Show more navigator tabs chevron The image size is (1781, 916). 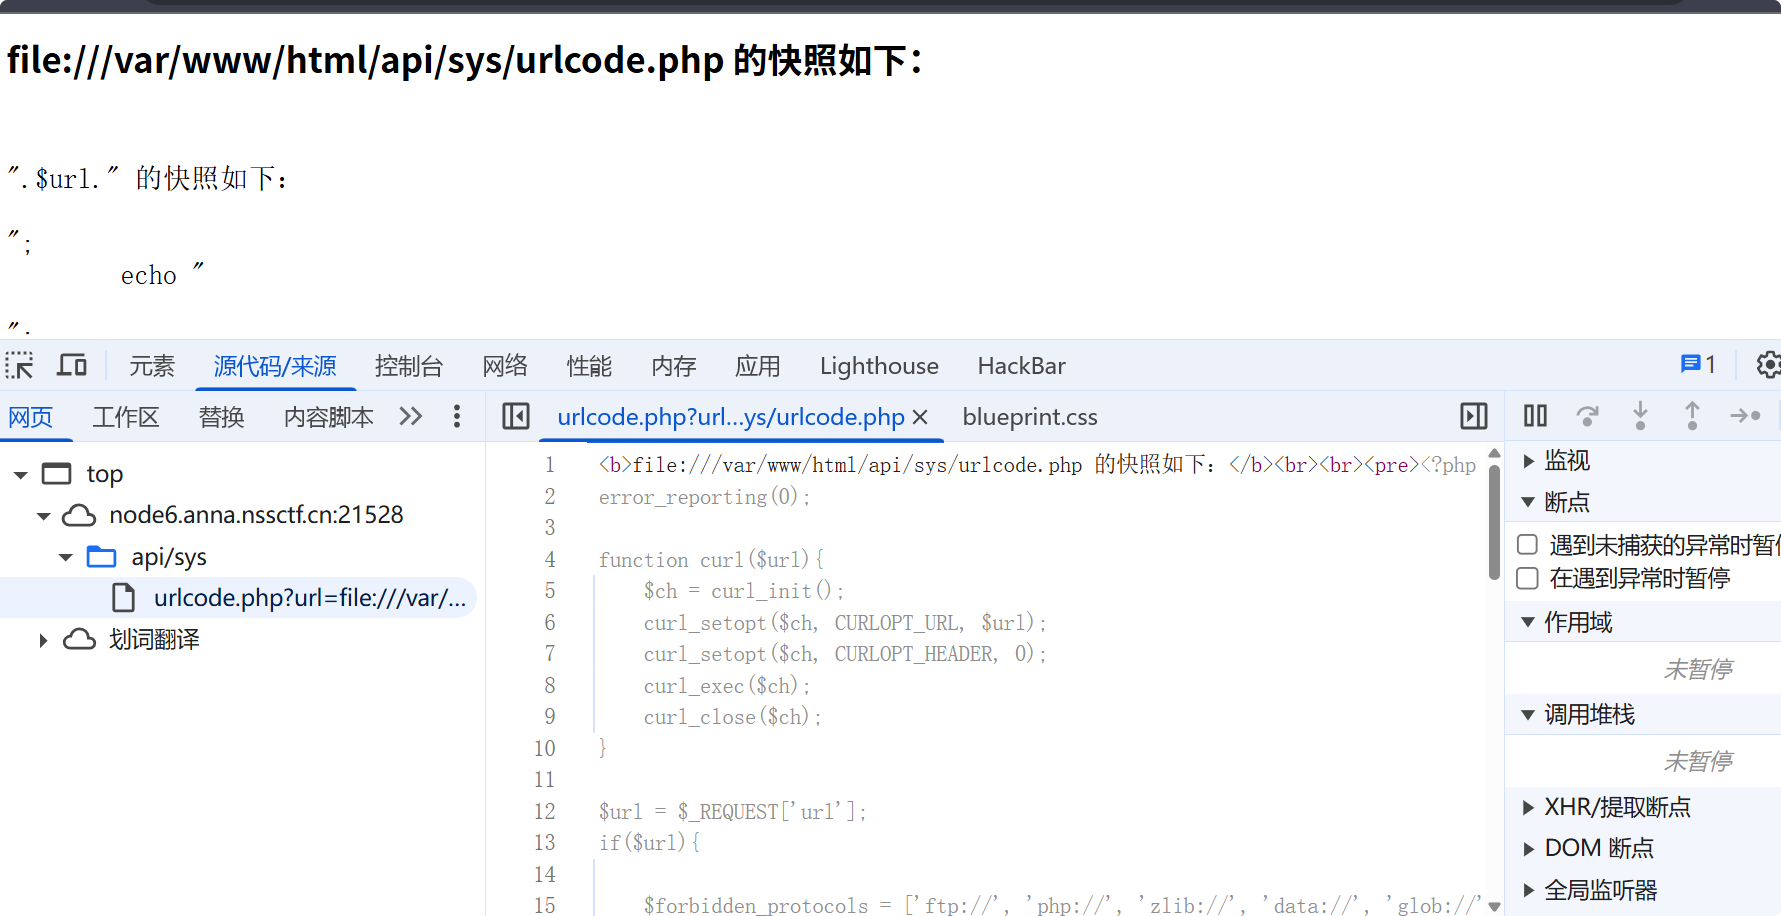click(x=411, y=416)
